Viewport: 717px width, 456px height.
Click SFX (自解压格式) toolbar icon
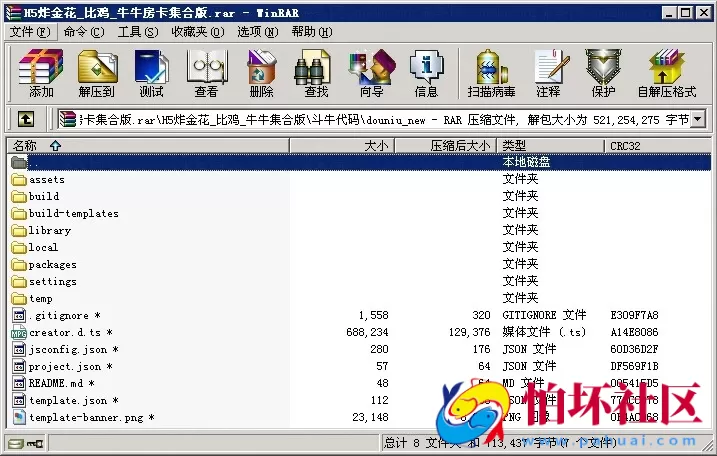click(667, 73)
